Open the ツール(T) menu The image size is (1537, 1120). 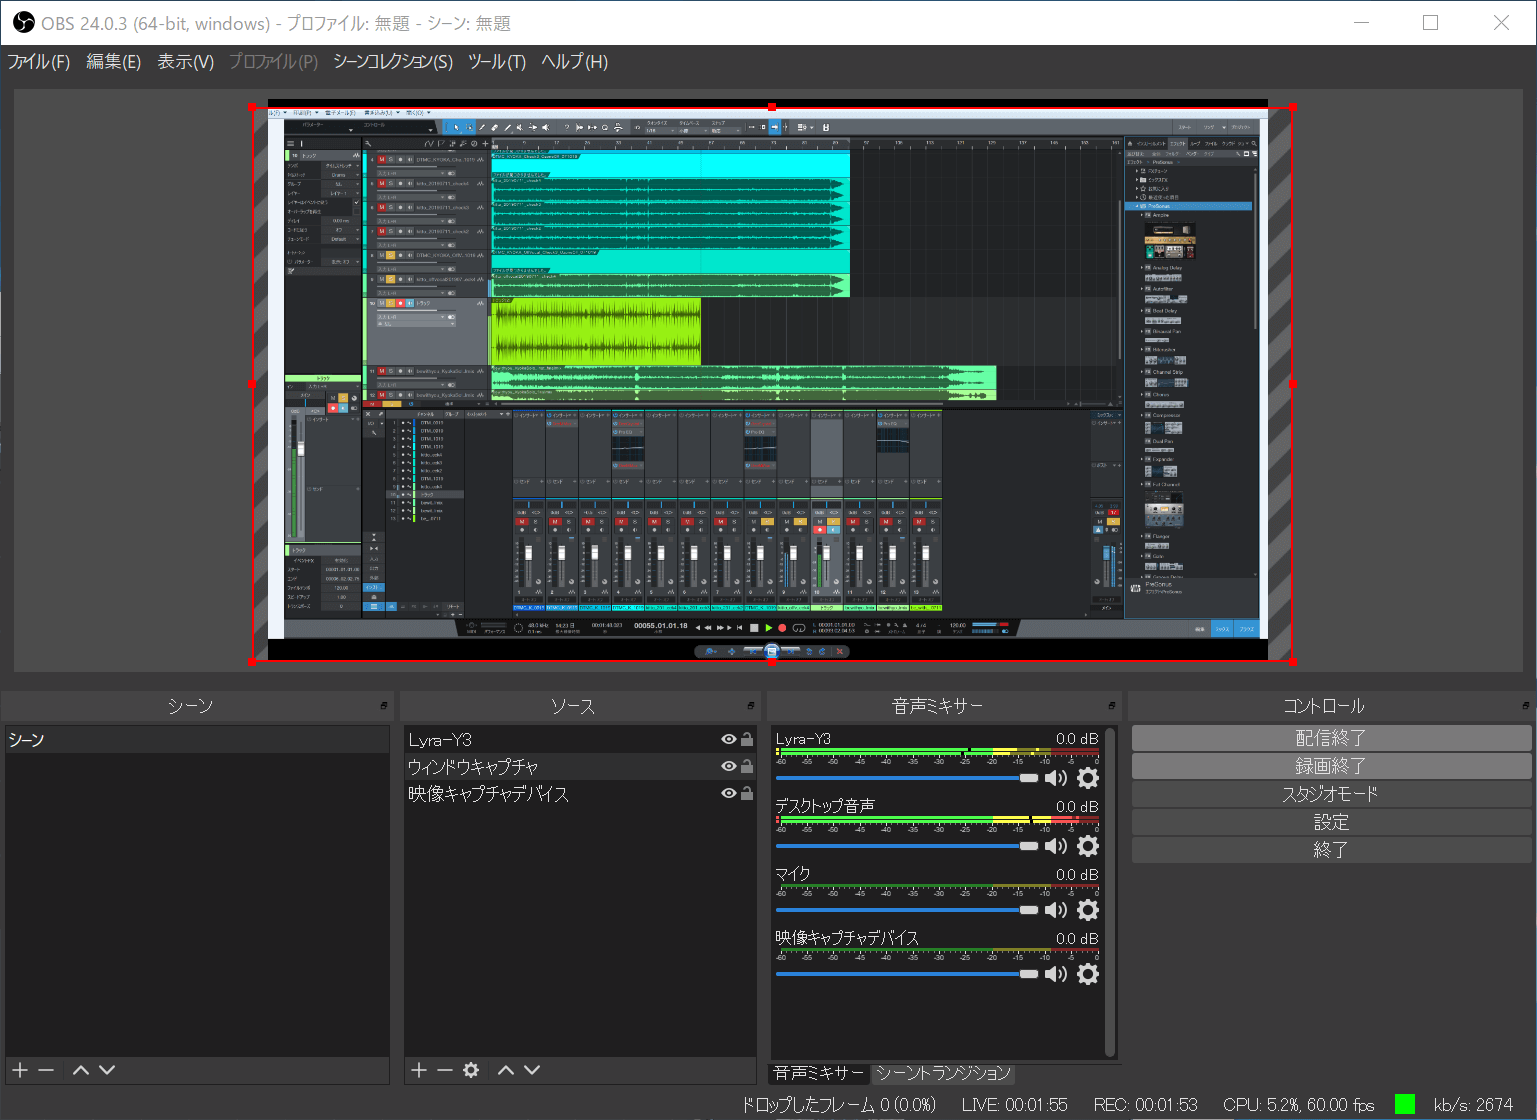tap(497, 61)
